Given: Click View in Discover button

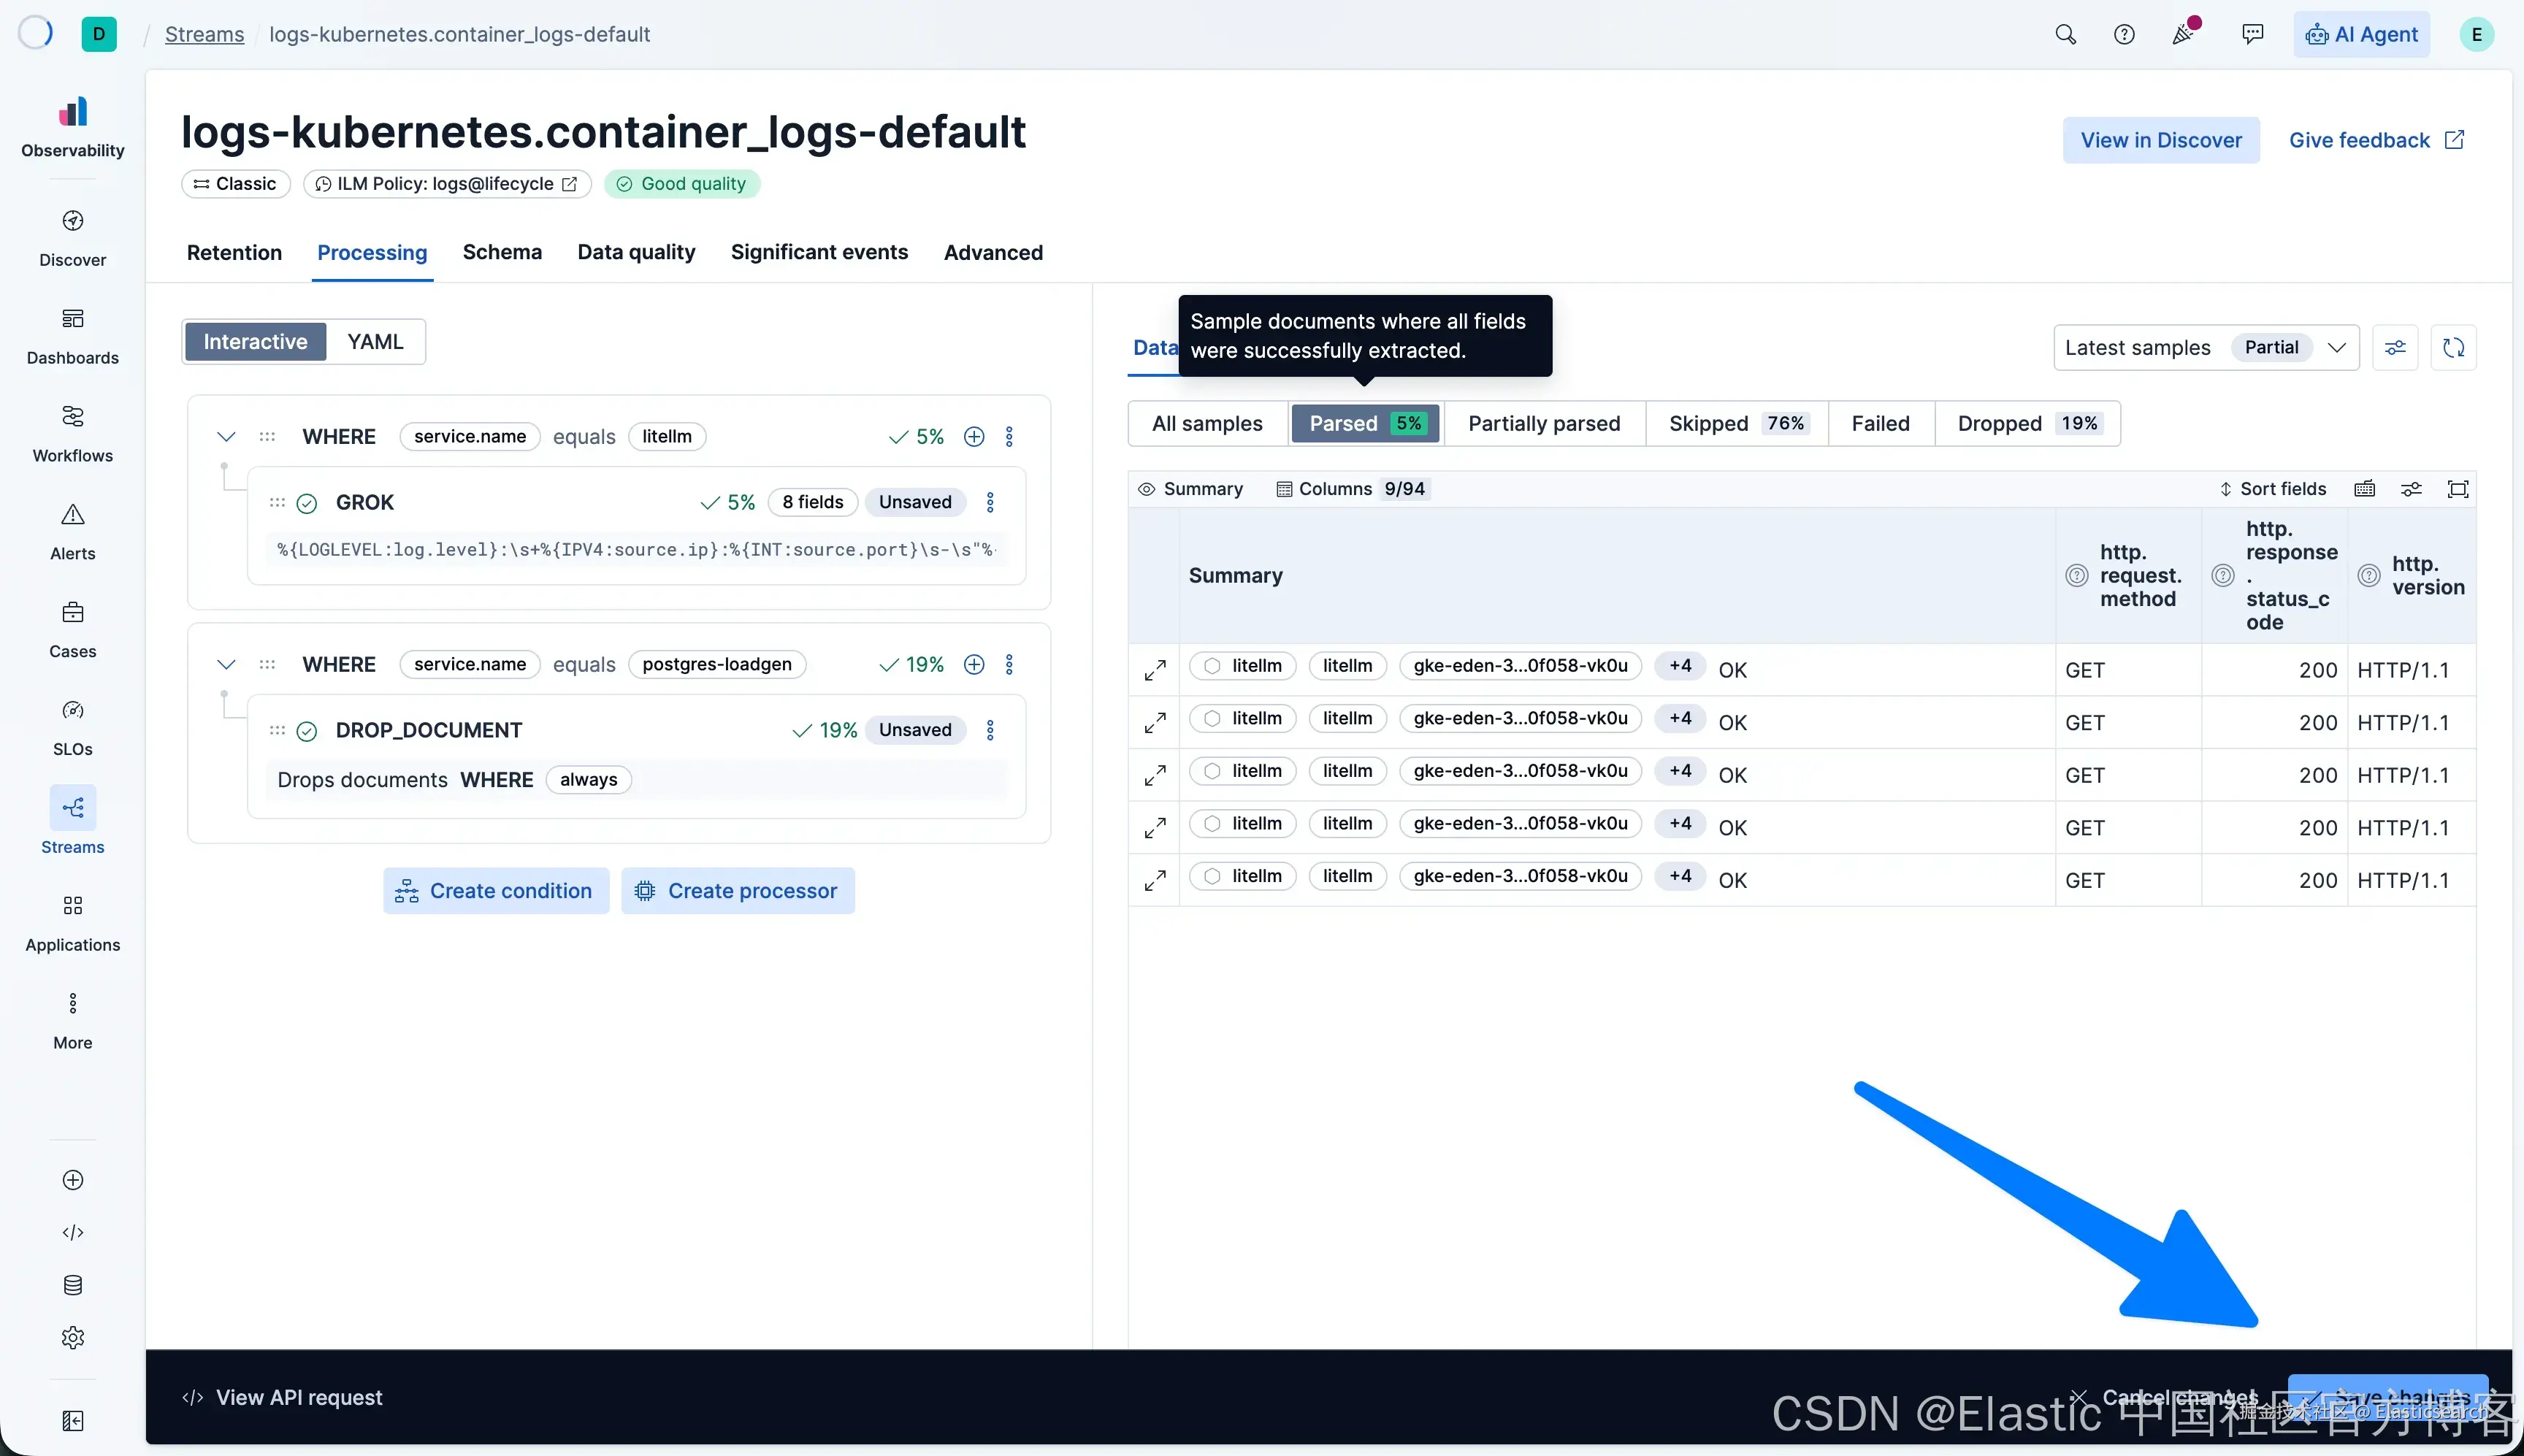Looking at the screenshot, I should 2160,140.
